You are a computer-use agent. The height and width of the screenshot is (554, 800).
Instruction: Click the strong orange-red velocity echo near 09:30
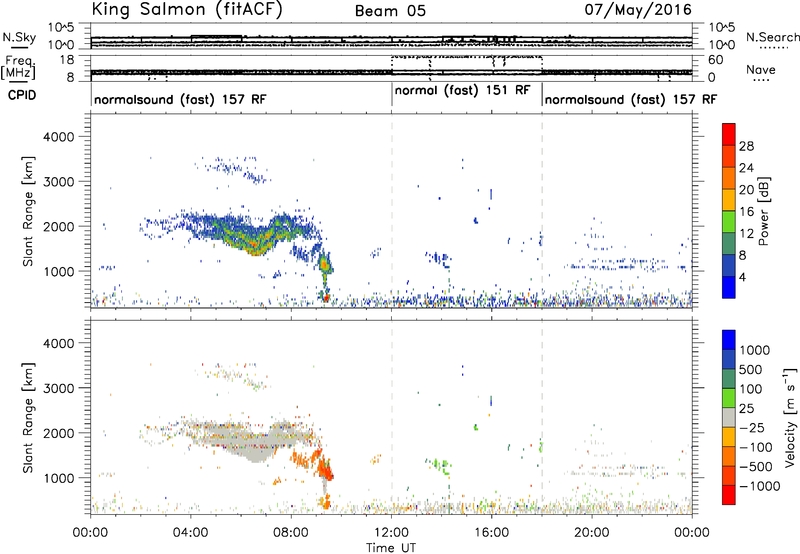click(325, 468)
